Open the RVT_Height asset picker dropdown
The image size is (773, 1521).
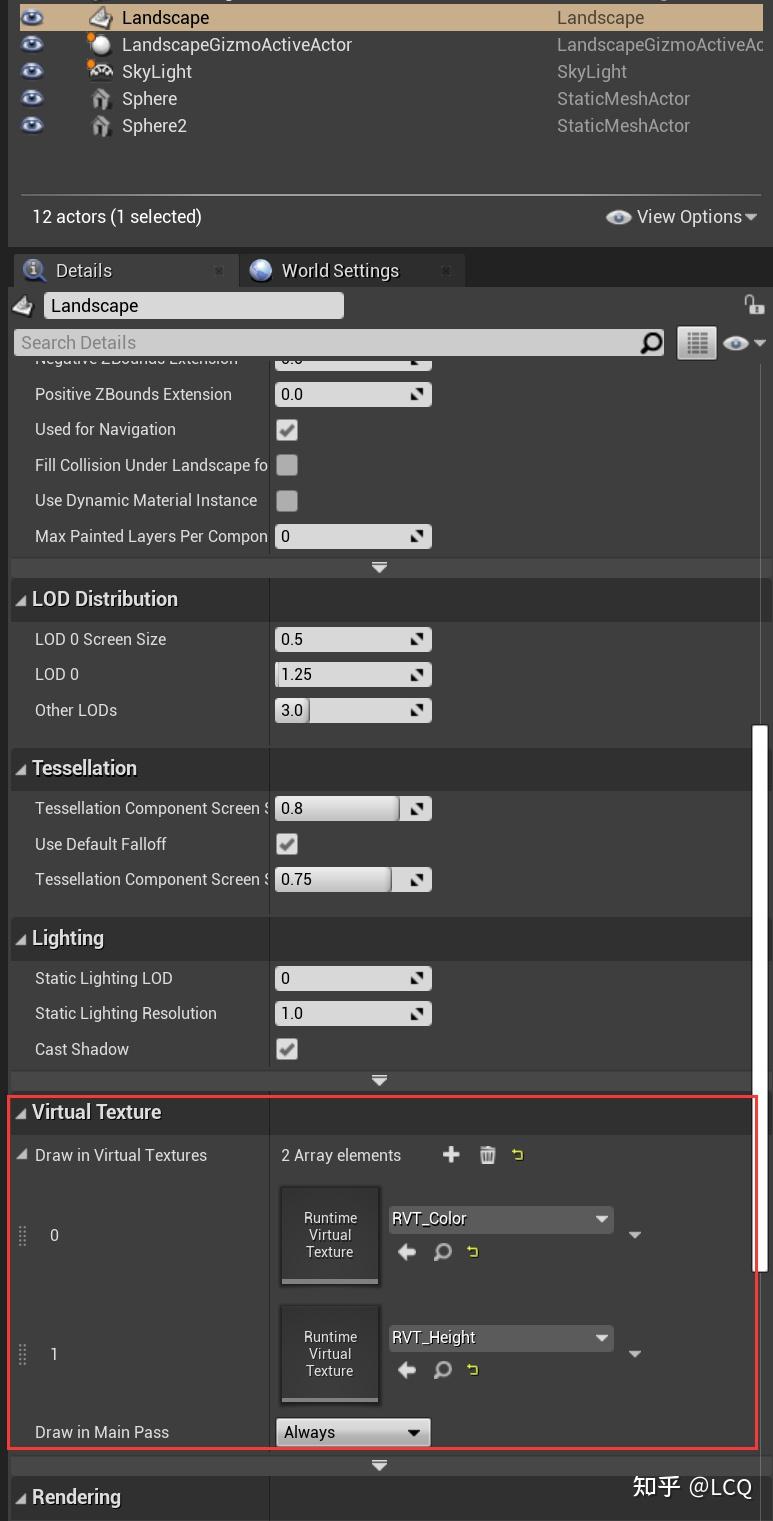coord(601,1337)
